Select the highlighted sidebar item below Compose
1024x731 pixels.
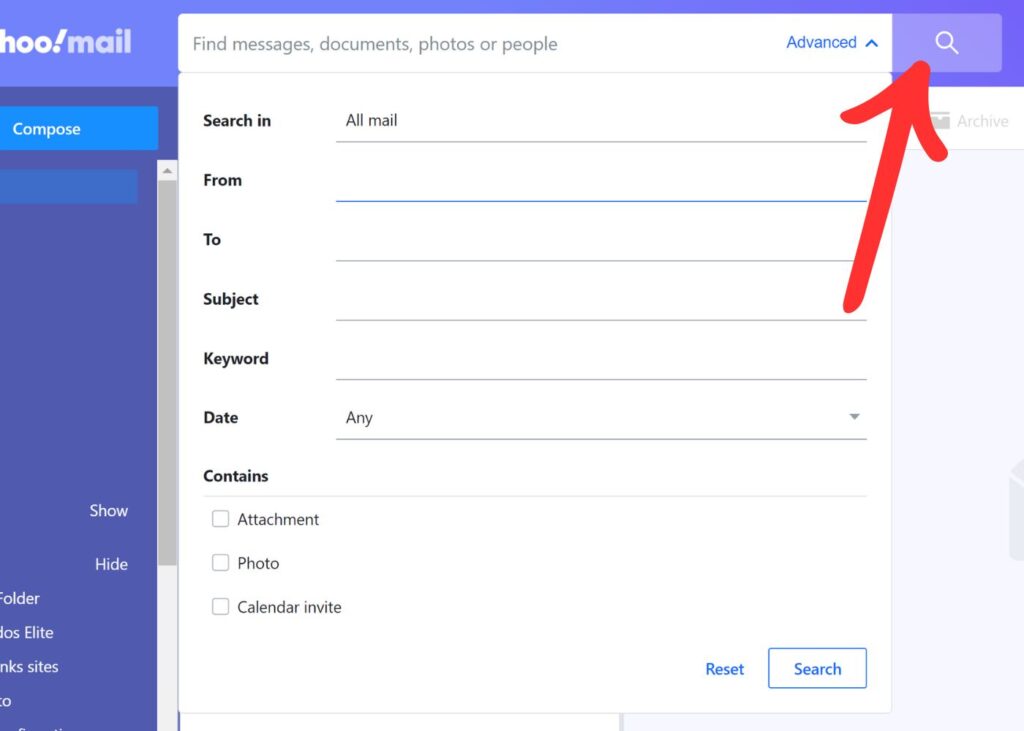tap(69, 186)
